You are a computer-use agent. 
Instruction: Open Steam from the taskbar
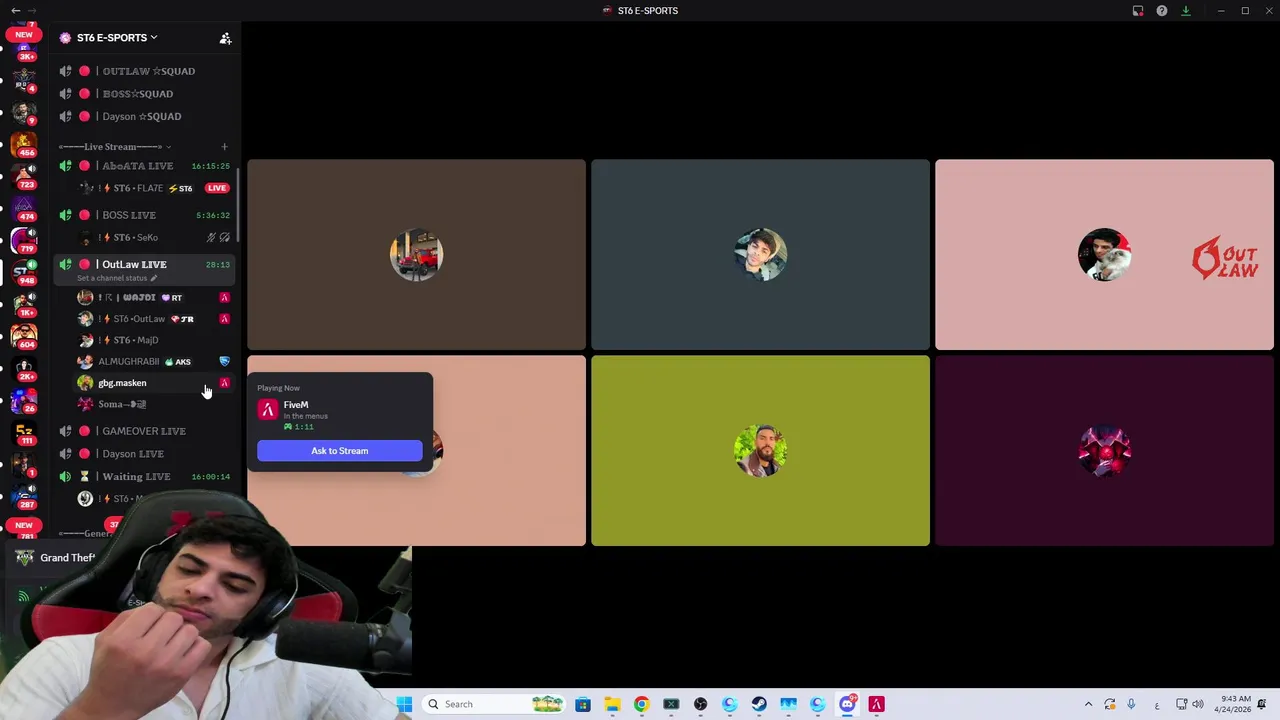click(759, 704)
